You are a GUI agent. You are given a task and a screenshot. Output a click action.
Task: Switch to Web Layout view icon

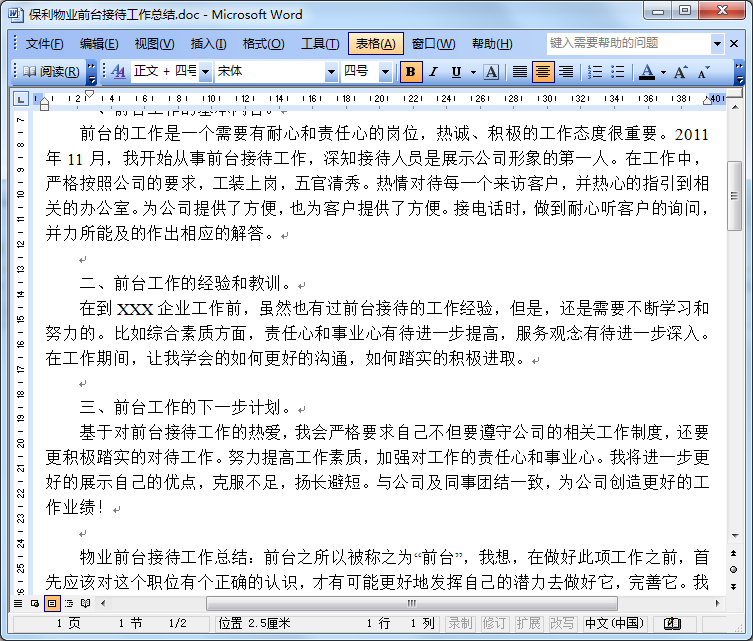35,604
